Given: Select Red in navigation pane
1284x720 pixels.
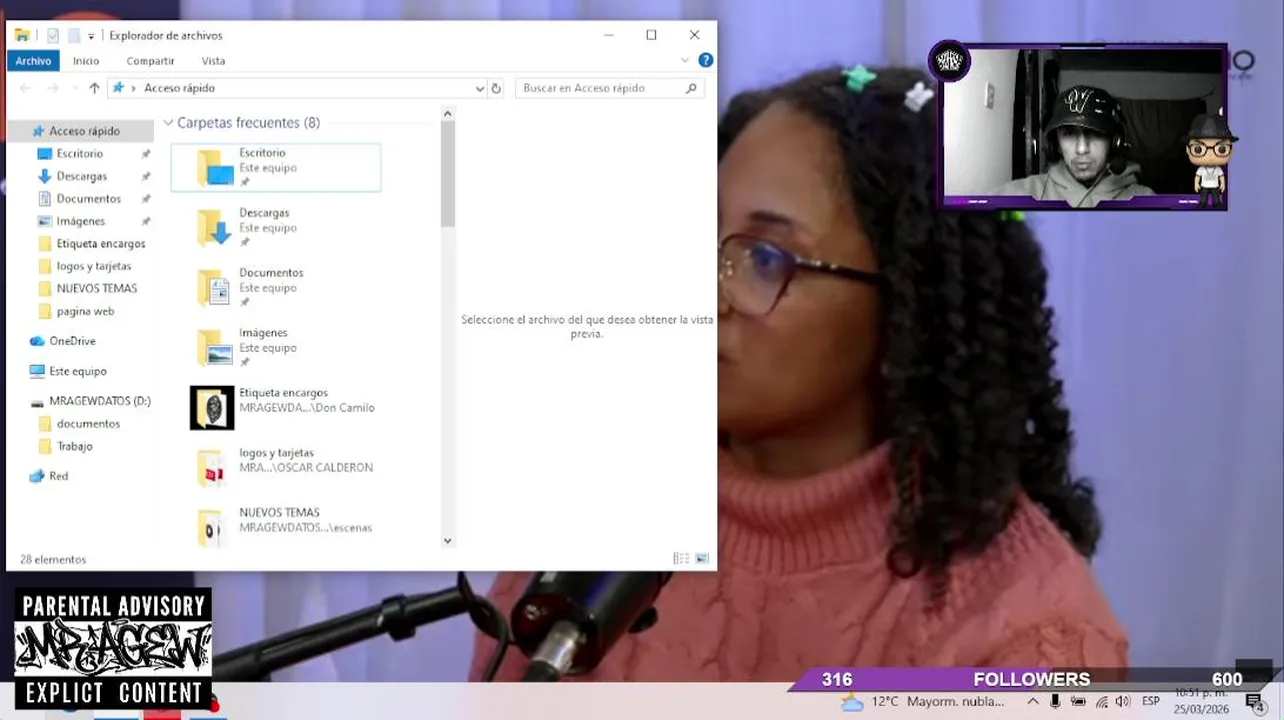Looking at the screenshot, I should point(58,476).
